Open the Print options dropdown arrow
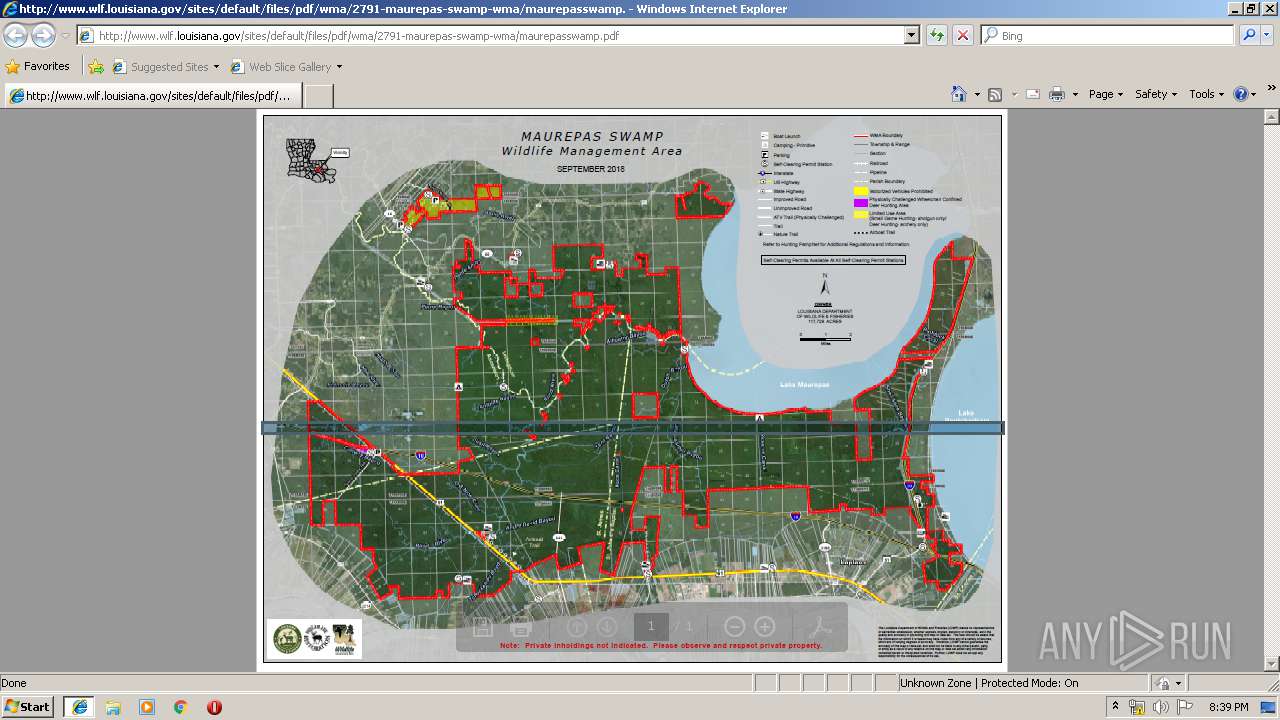This screenshot has width=1280, height=720. coord(1075,94)
